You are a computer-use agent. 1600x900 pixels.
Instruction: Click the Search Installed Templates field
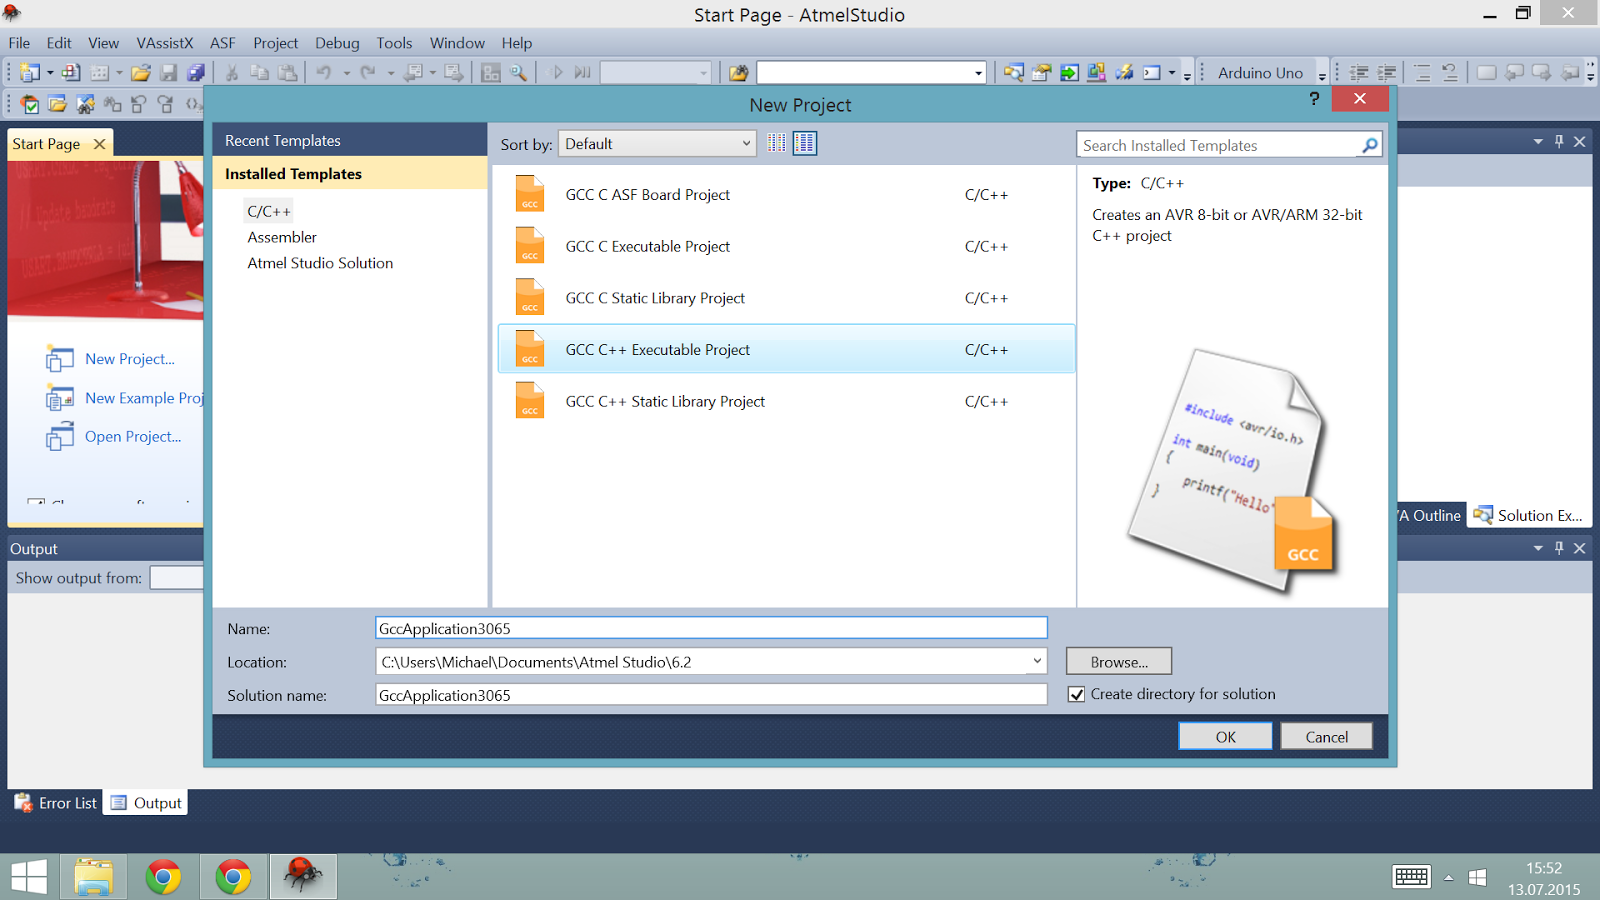pos(1220,145)
